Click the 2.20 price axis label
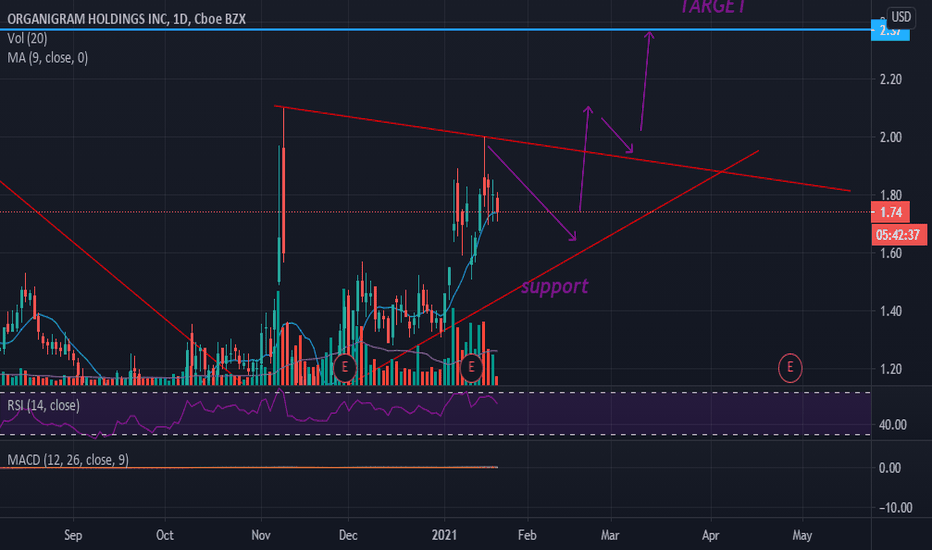The width and height of the screenshot is (932, 550). 890,79
